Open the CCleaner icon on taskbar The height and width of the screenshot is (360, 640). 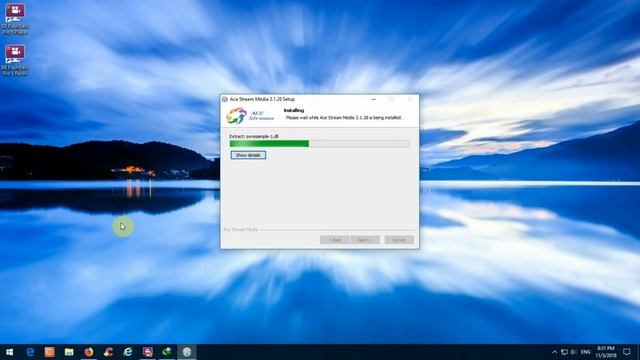pos(108,352)
